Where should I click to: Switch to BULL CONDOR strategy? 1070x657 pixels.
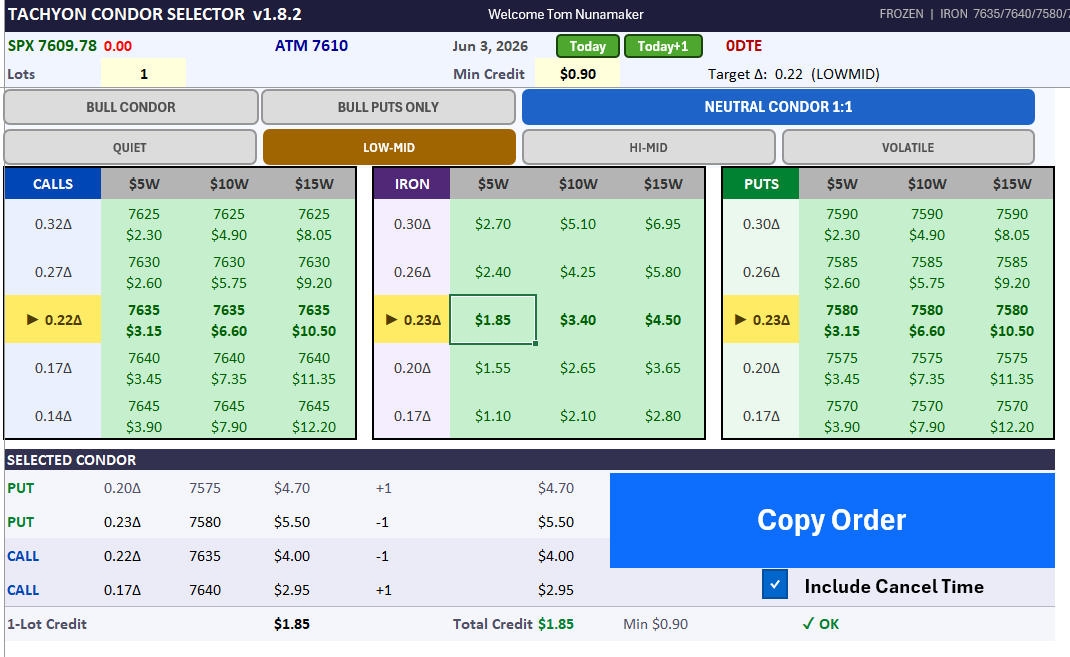coord(131,107)
